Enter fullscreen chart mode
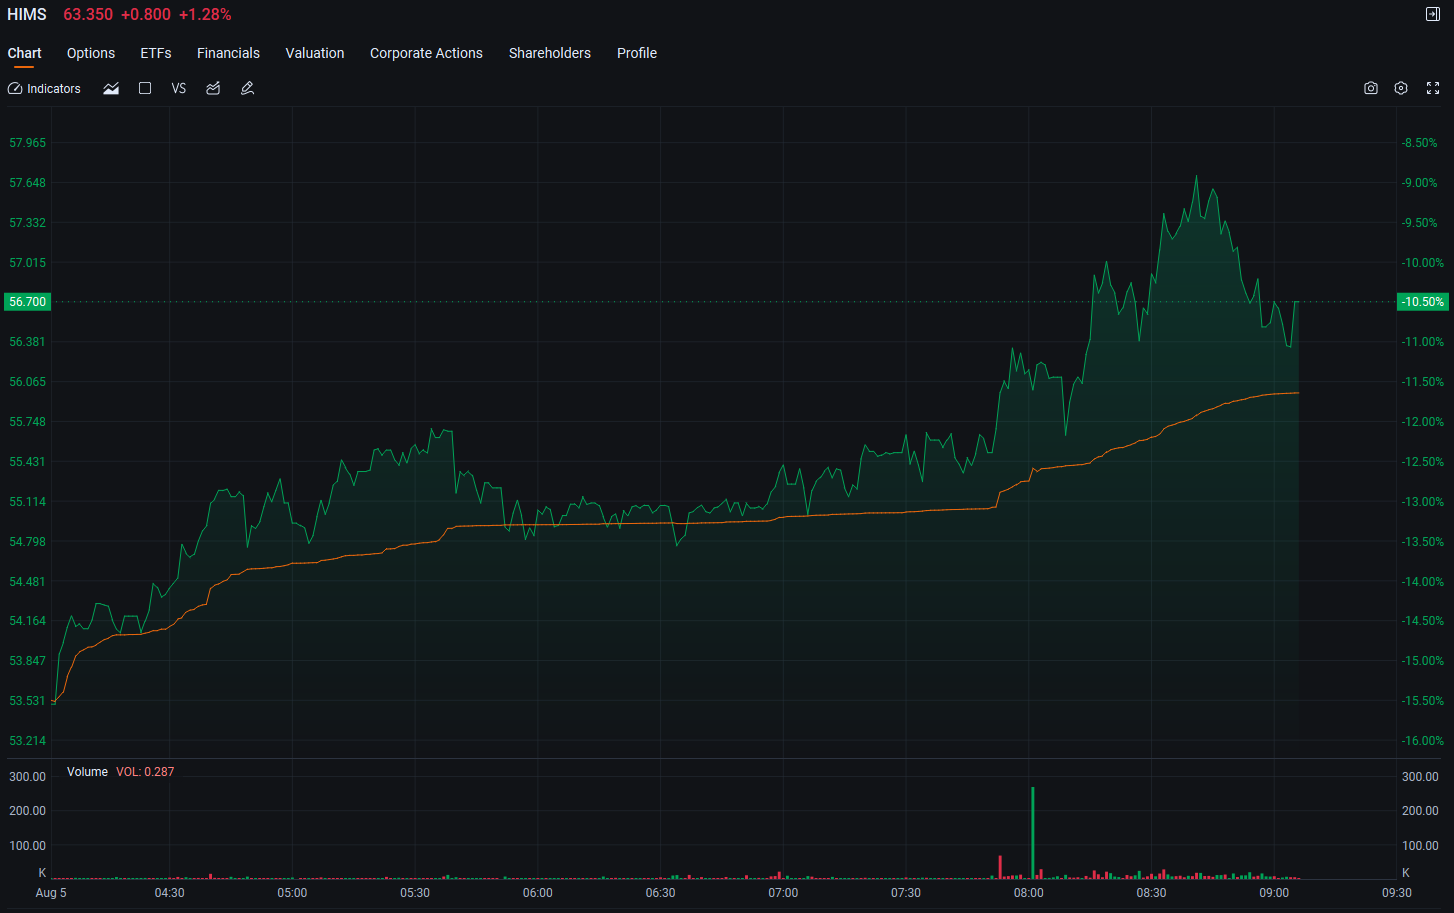 click(1433, 88)
